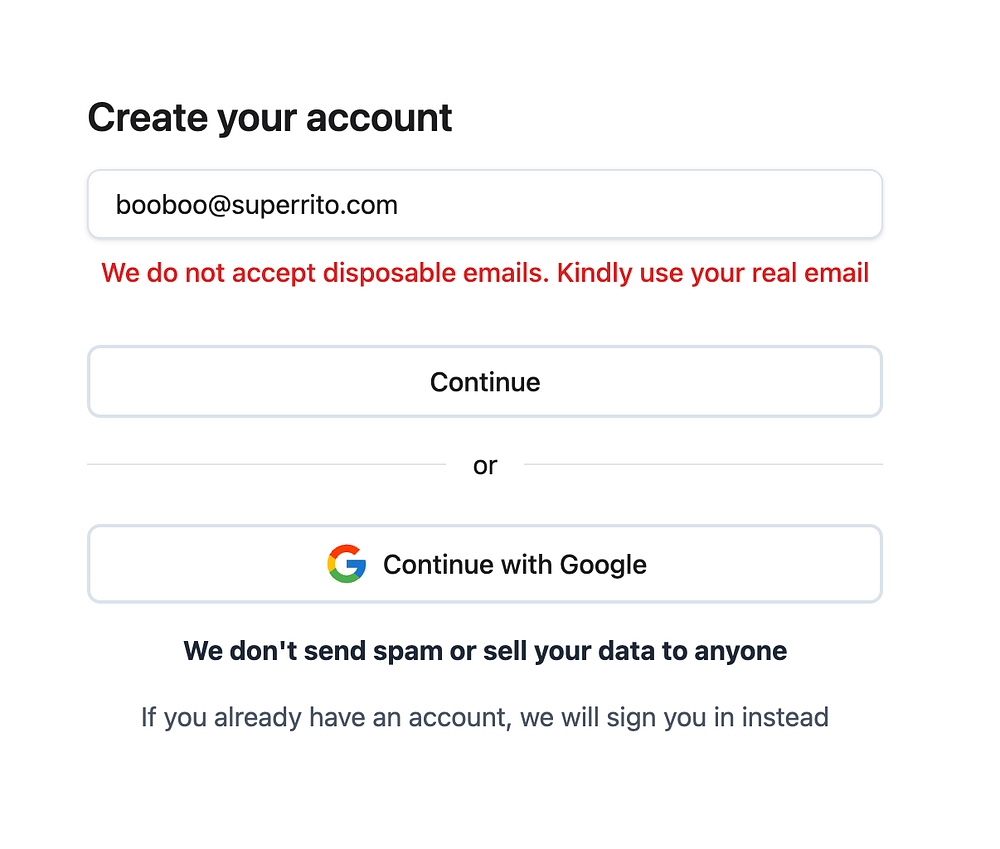Click divider line right of "or"
1000x849 pixels.
click(703, 464)
